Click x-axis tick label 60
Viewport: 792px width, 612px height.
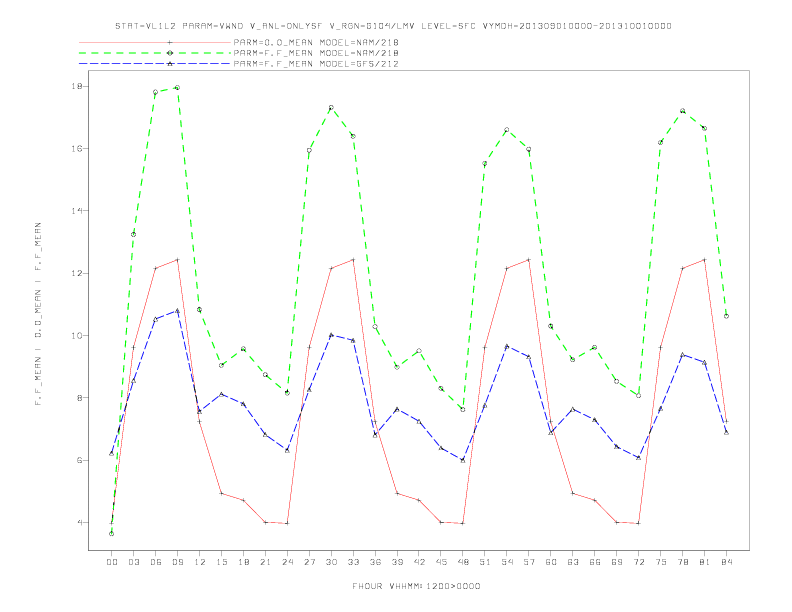551,562
